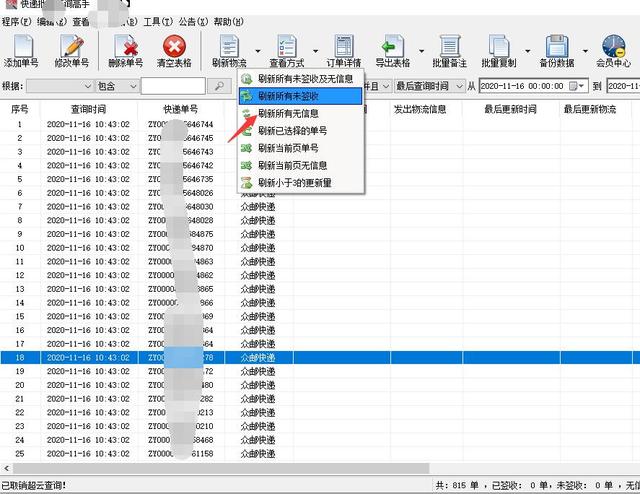Open calendar picker in start date field
Viewport: 640px width, 494px height.
[x=577, y=86]
